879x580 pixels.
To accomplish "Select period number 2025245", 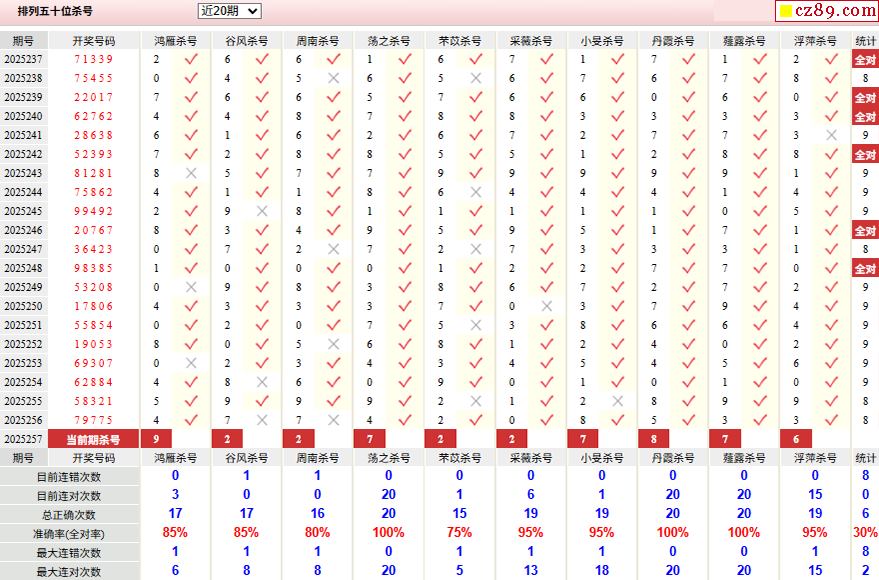I will pyautogui.click(x=23, y=211).
